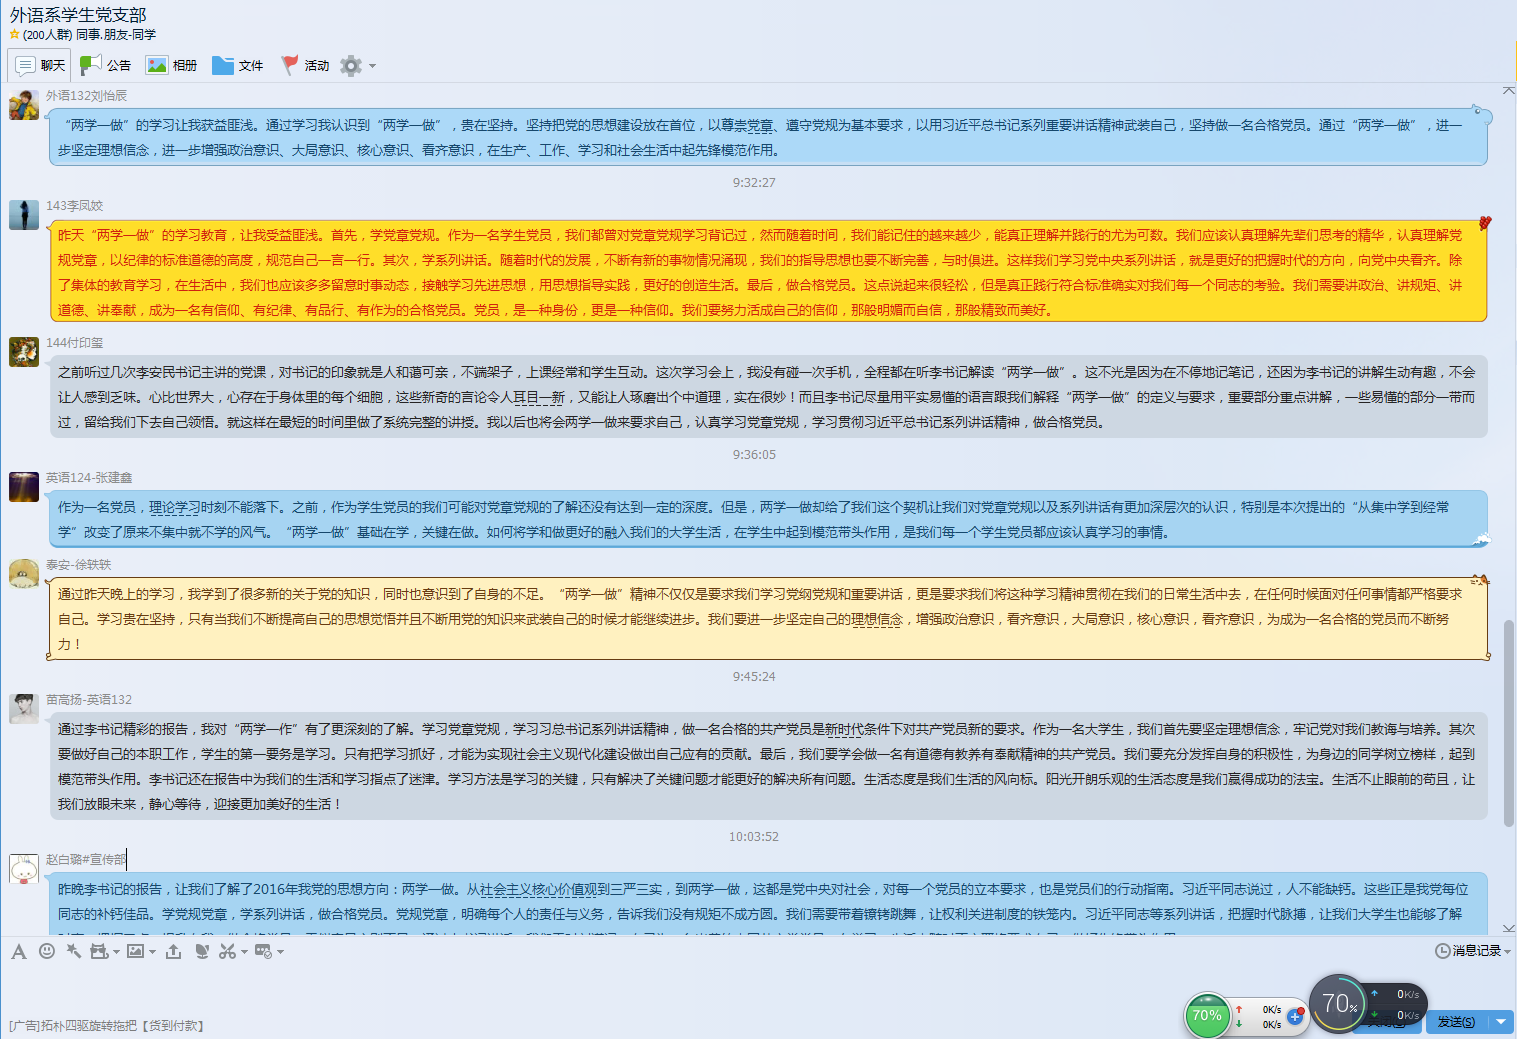Open the 文件 files tab
This screenshot has width=1517, height=1039.
coord(237,66)
